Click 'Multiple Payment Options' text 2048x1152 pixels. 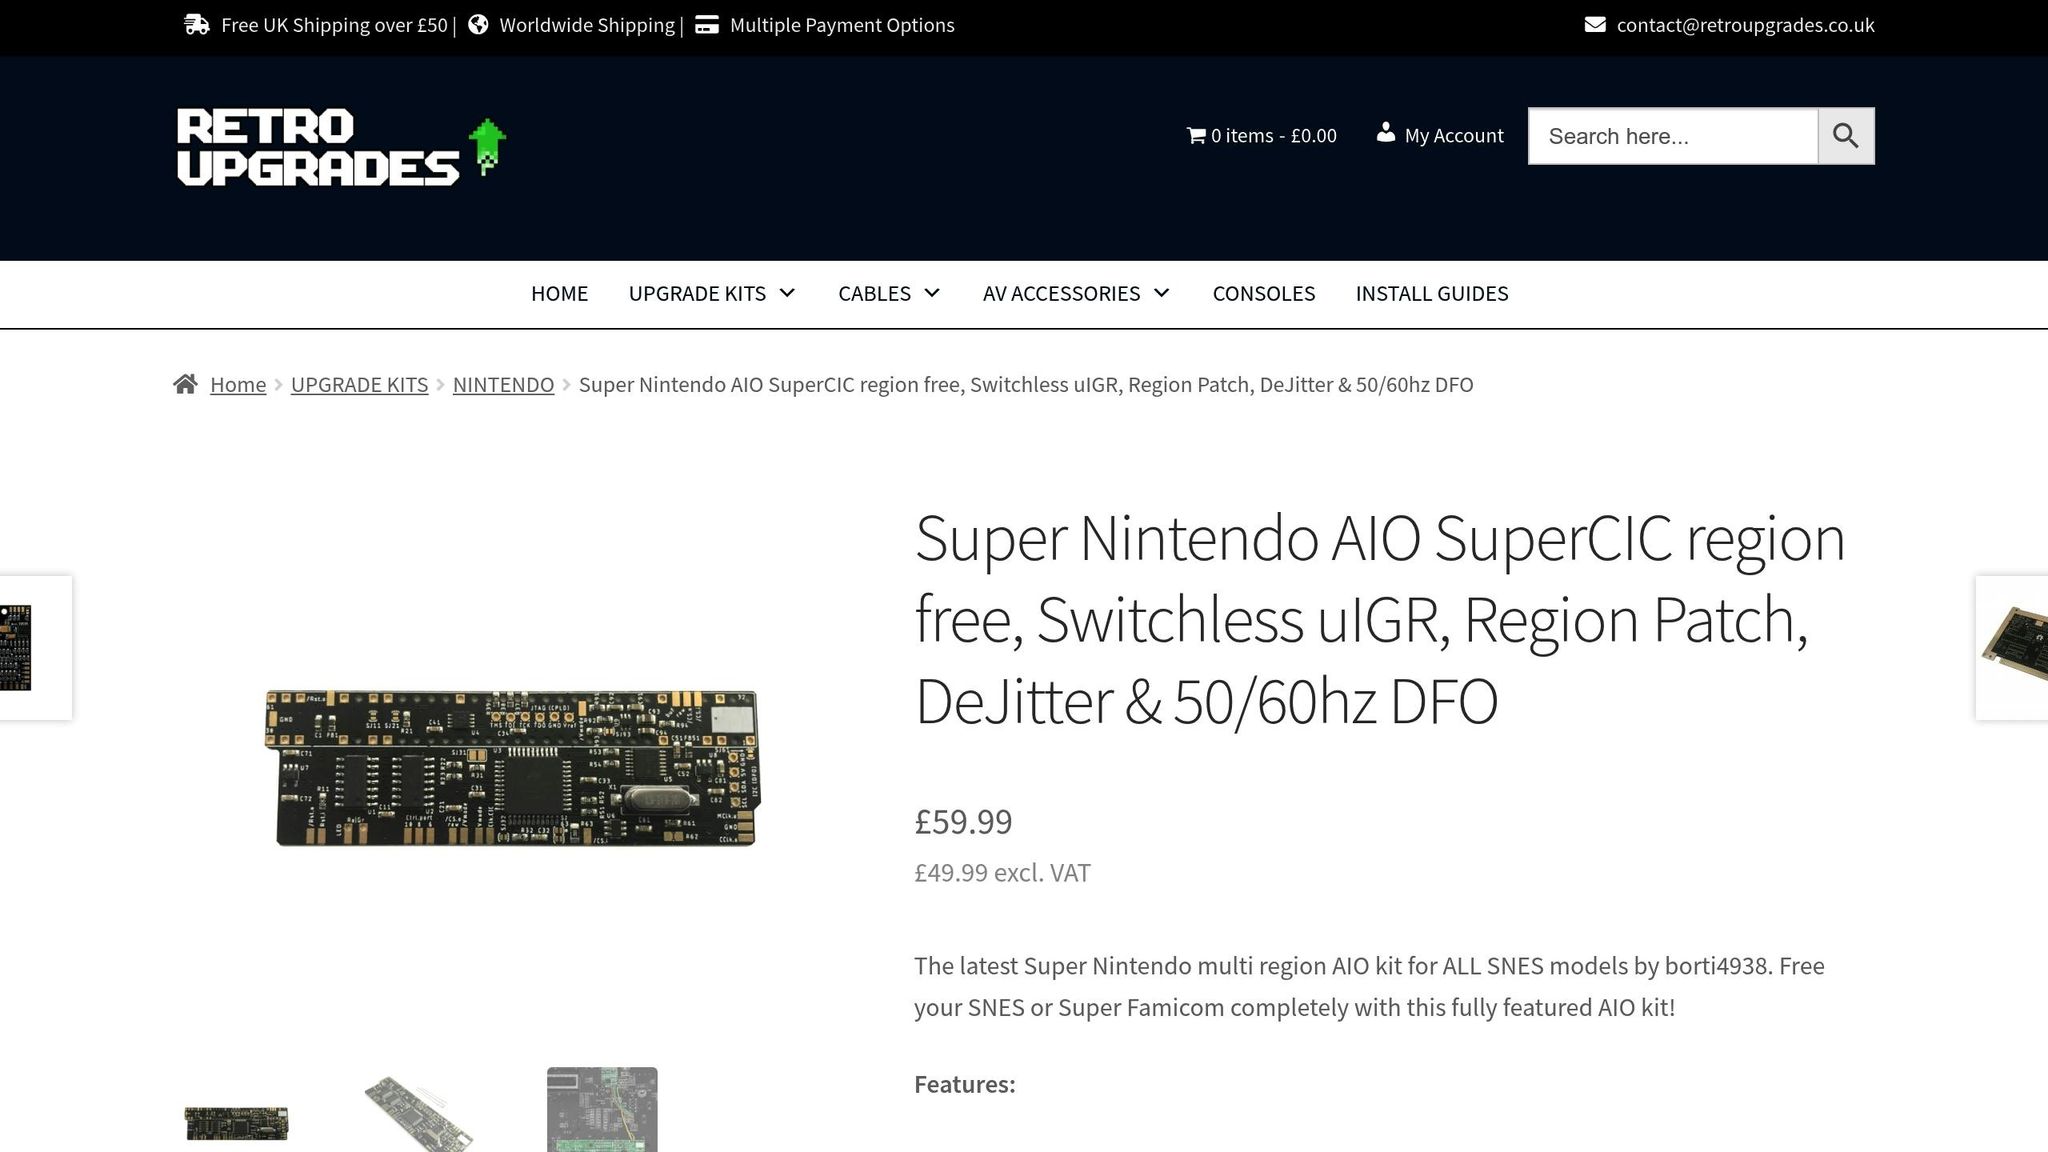(x=842, y=25)
